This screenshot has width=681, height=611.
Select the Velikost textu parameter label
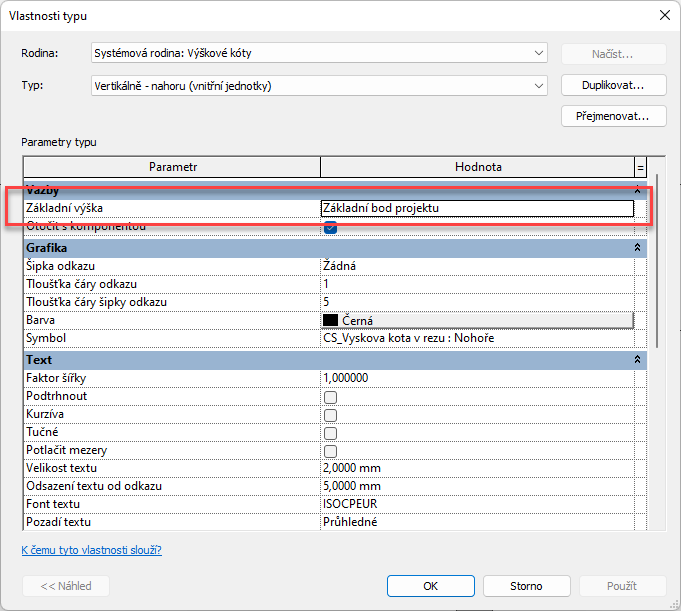click(x=61, y=468)
